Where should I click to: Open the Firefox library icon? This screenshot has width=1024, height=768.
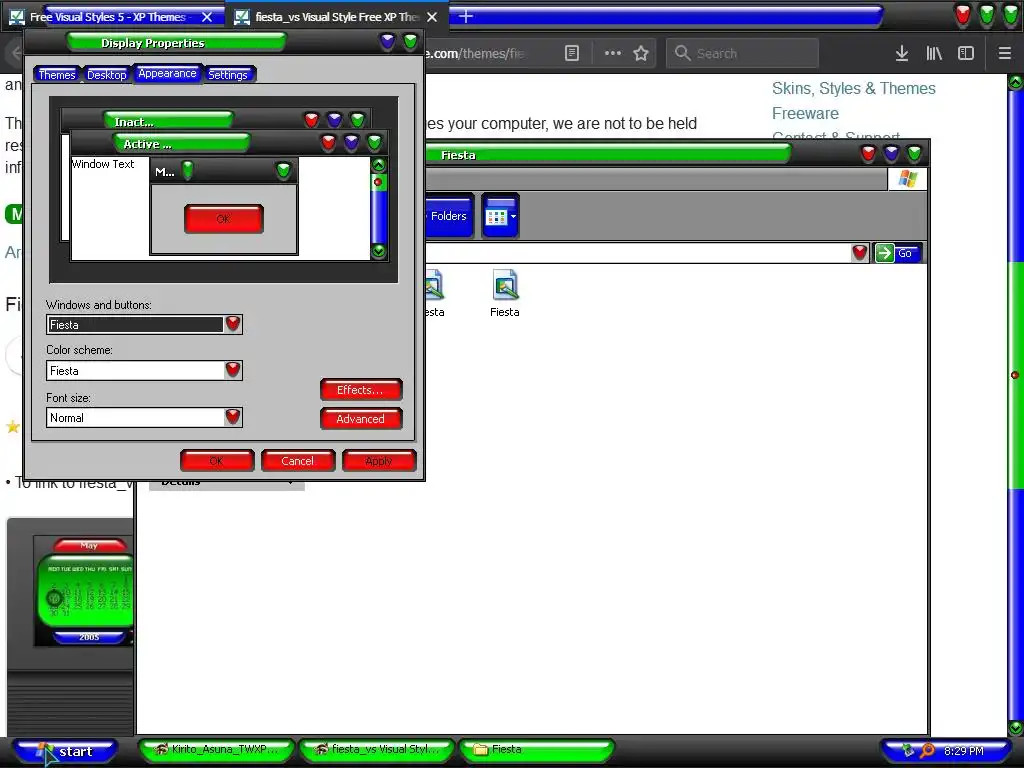pos(934,54)
